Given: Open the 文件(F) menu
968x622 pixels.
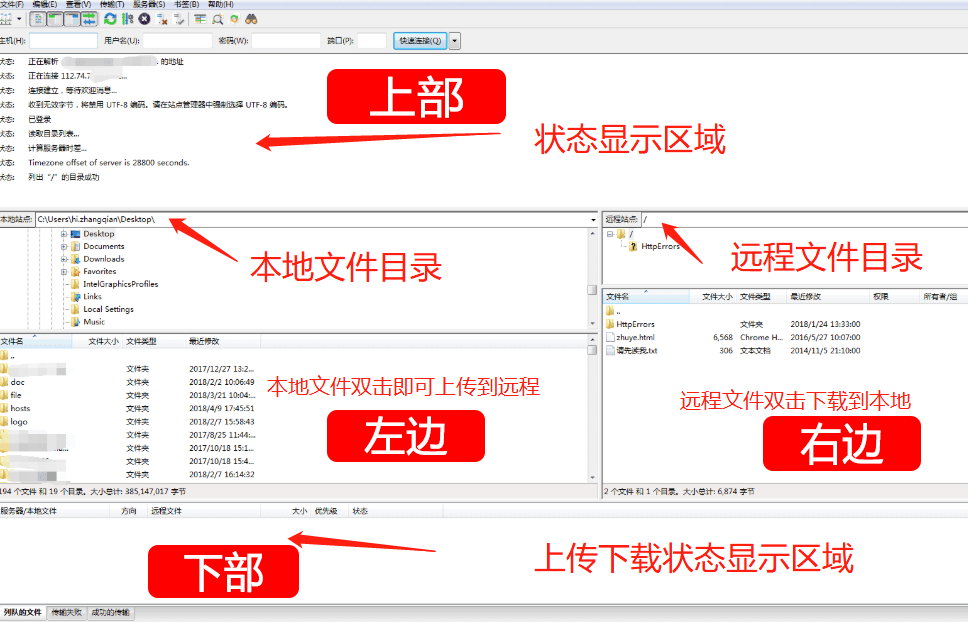Looking at the screenshot, I should [11, 4].
